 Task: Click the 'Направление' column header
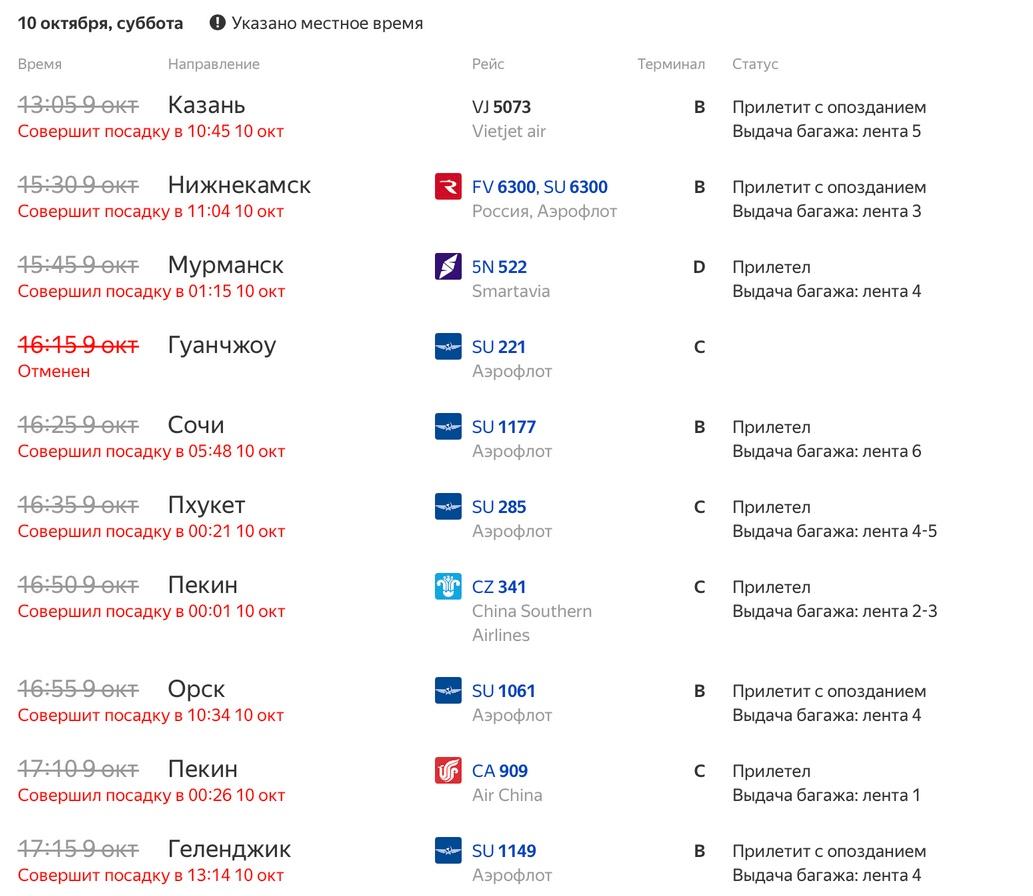(x=213, y=65)
